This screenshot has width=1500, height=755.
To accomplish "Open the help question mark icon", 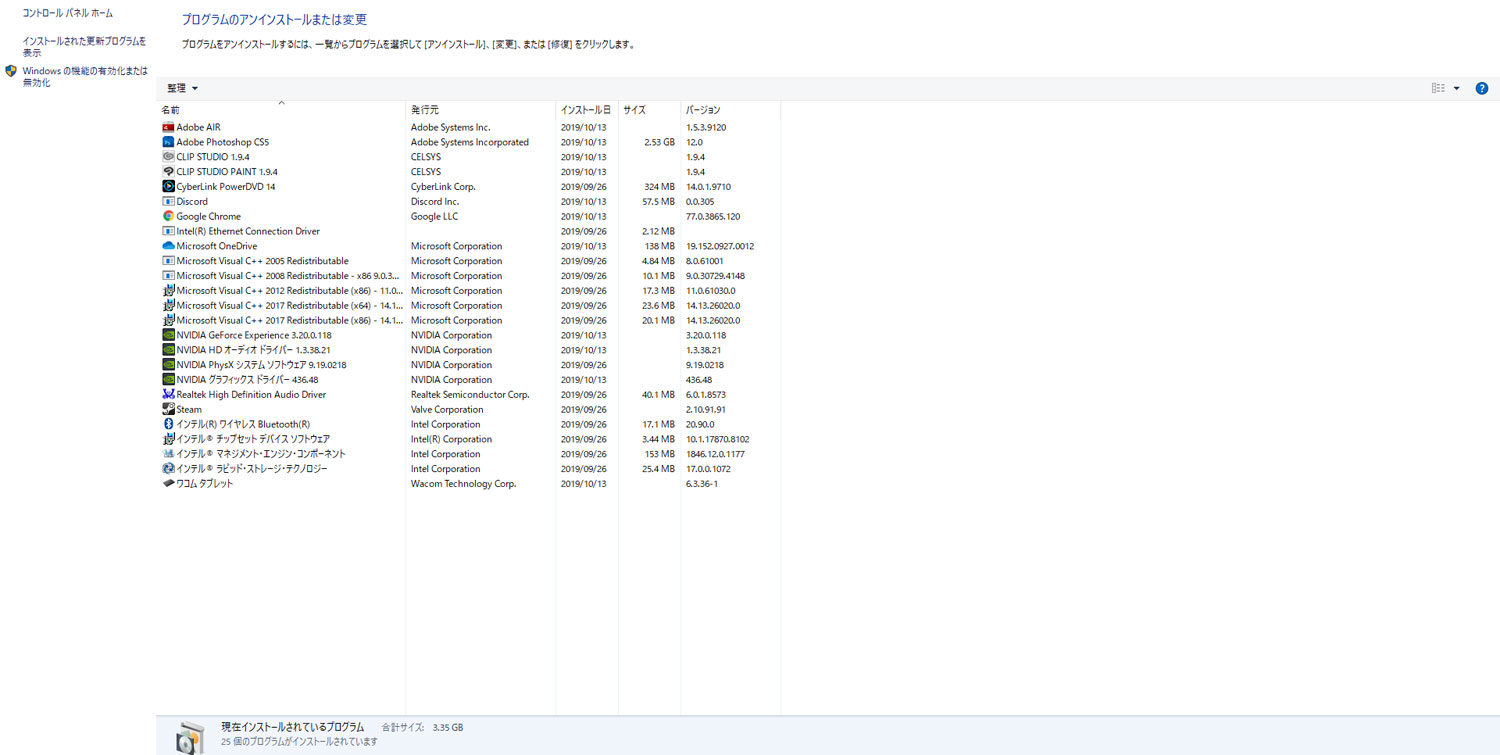I will click(1481, 88).
